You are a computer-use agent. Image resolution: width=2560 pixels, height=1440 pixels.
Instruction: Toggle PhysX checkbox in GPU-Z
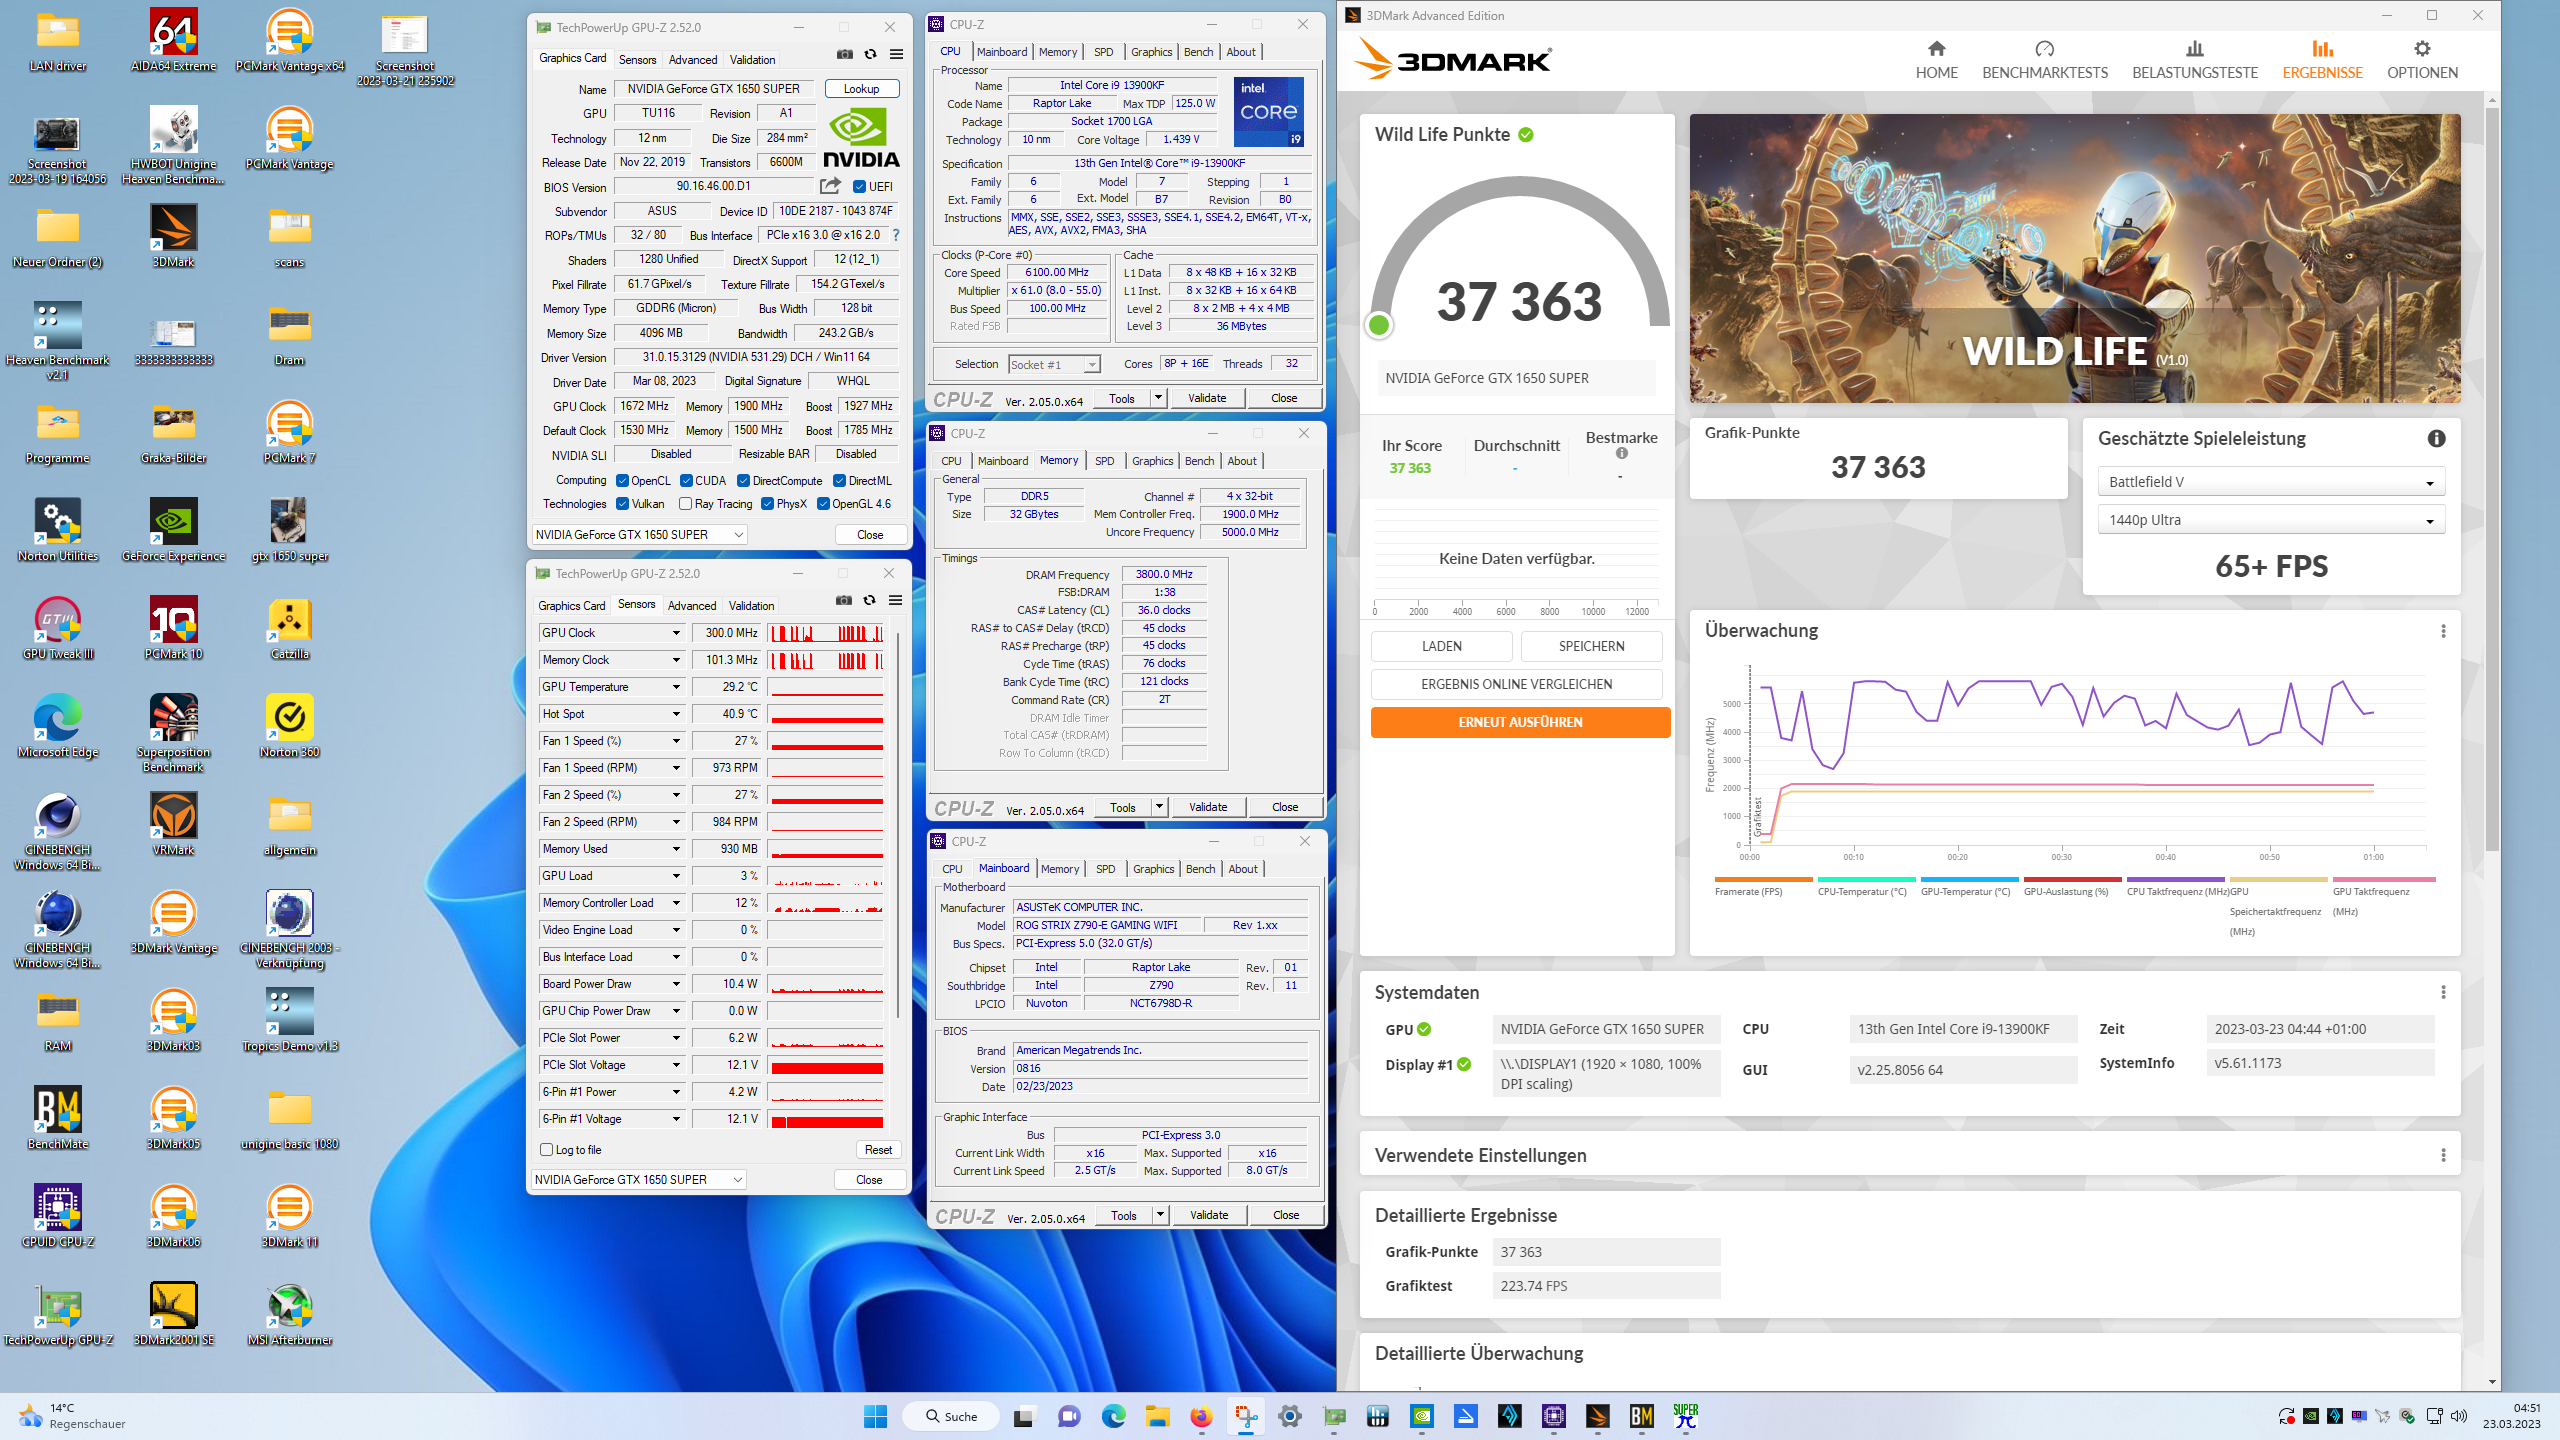tap(767, 504)
